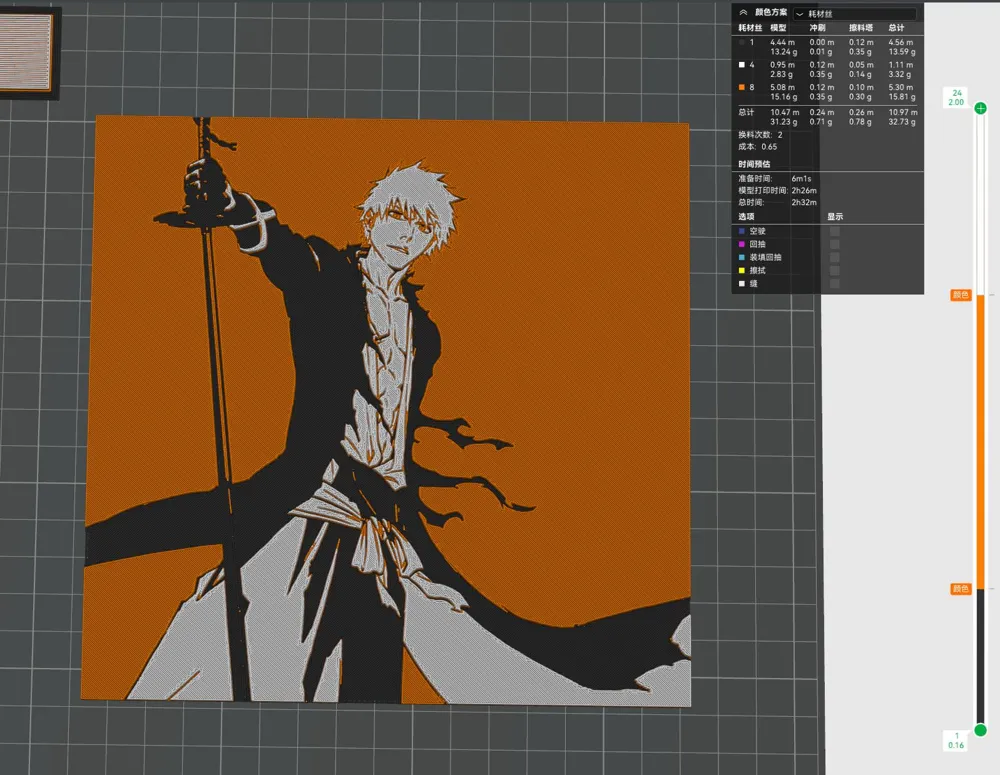The height and width of the screenshot is (775, 1000).
Task: Click the top layer label 24 / 2.00
Action: tap(956, 98)
